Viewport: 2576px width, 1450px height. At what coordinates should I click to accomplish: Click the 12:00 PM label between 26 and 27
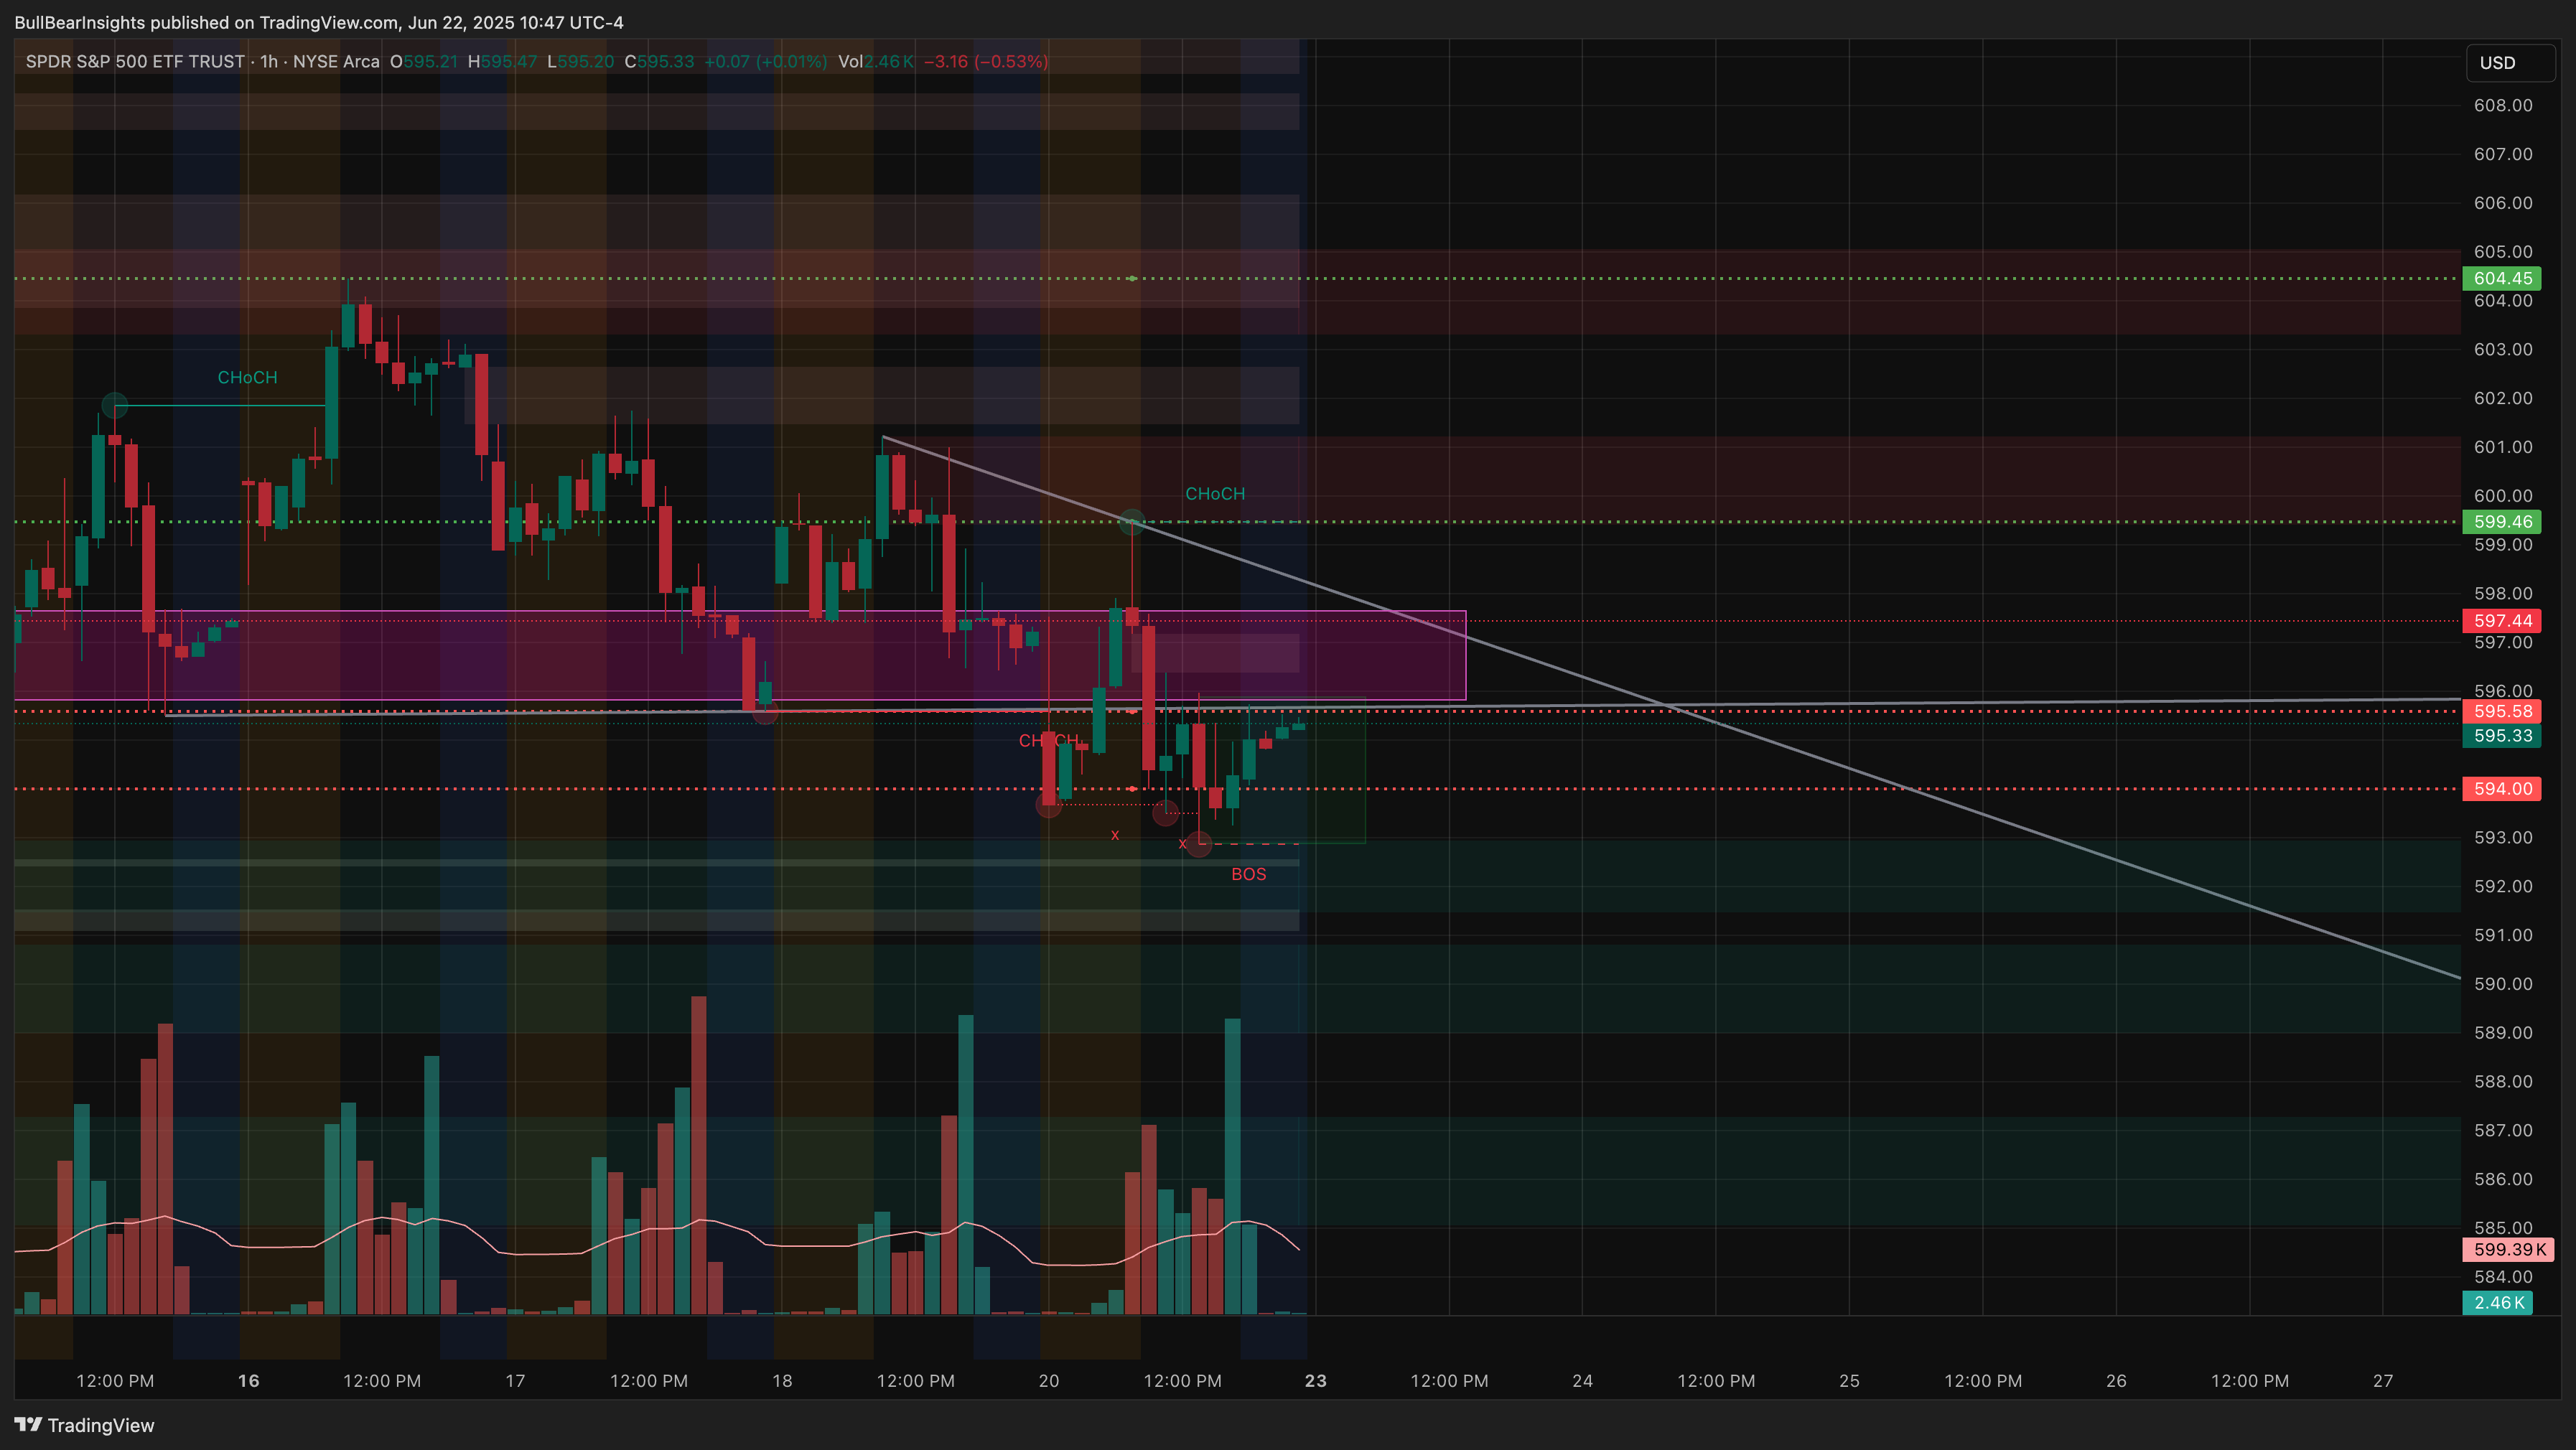pyautogui.click(x=2250, y=1381)
